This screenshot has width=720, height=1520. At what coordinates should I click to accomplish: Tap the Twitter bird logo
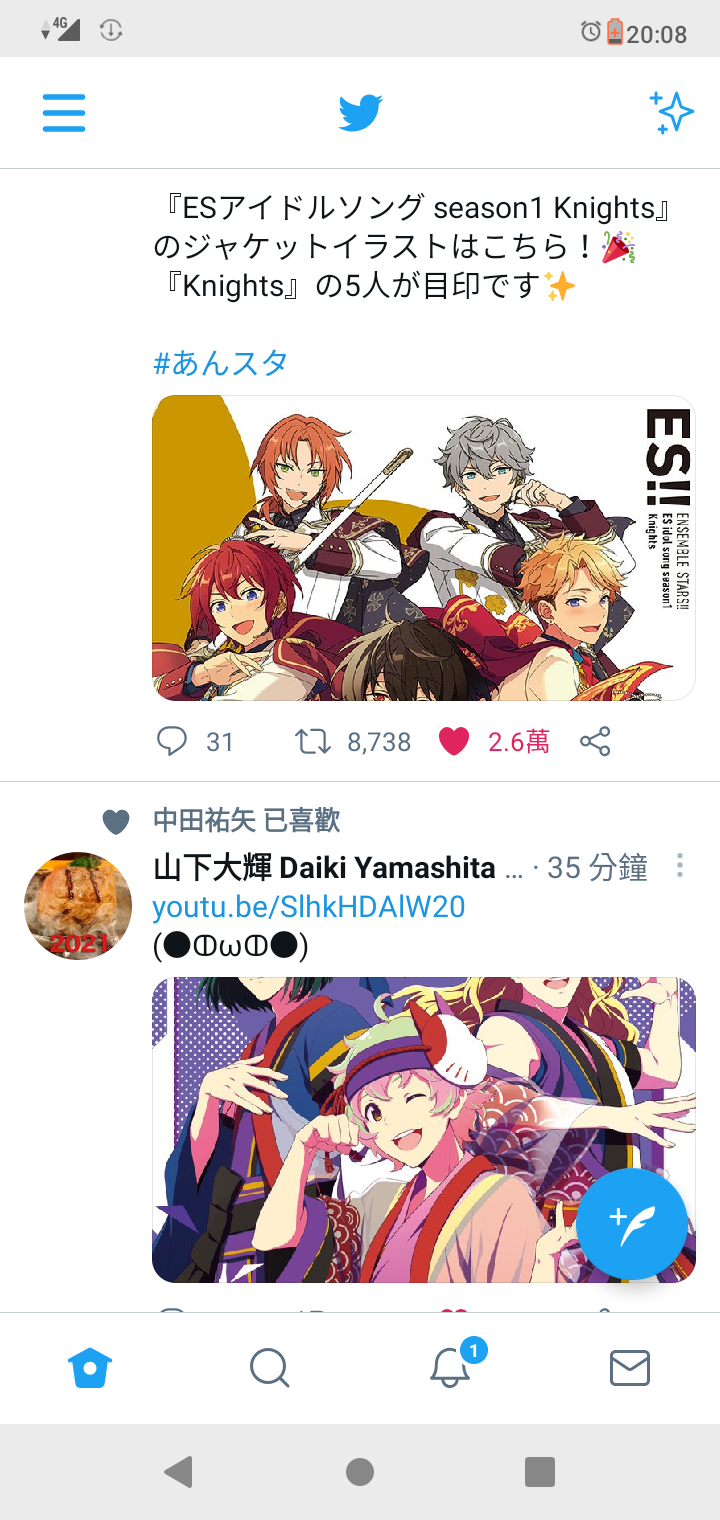click(x=360, y=112)
